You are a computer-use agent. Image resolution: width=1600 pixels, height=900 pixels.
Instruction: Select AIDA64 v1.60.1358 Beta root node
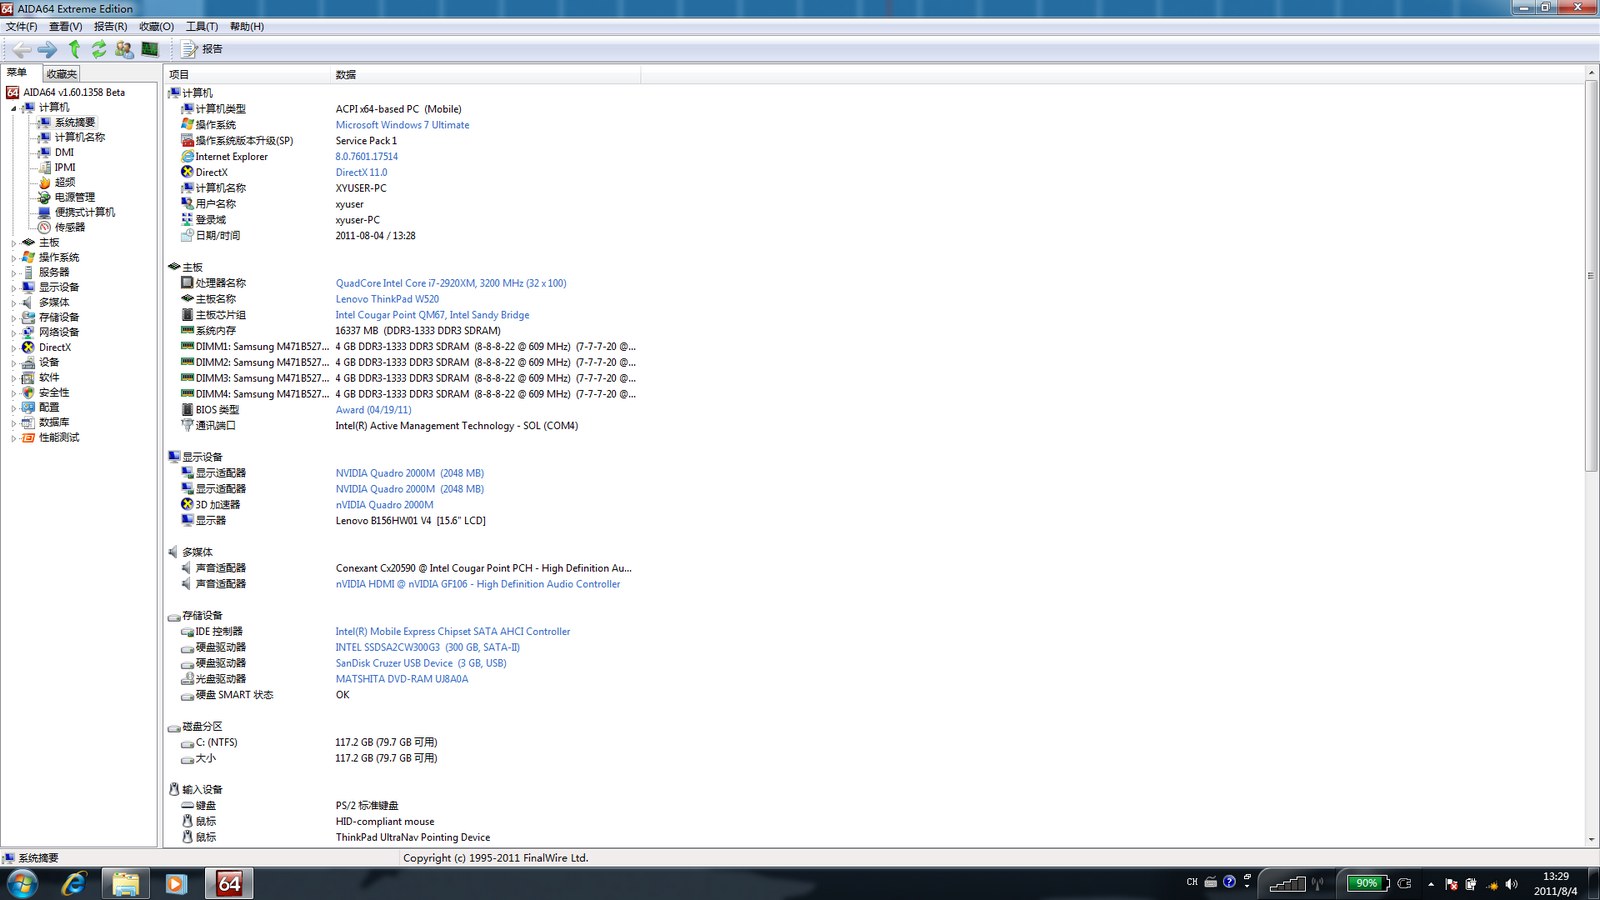pos(74,92)
